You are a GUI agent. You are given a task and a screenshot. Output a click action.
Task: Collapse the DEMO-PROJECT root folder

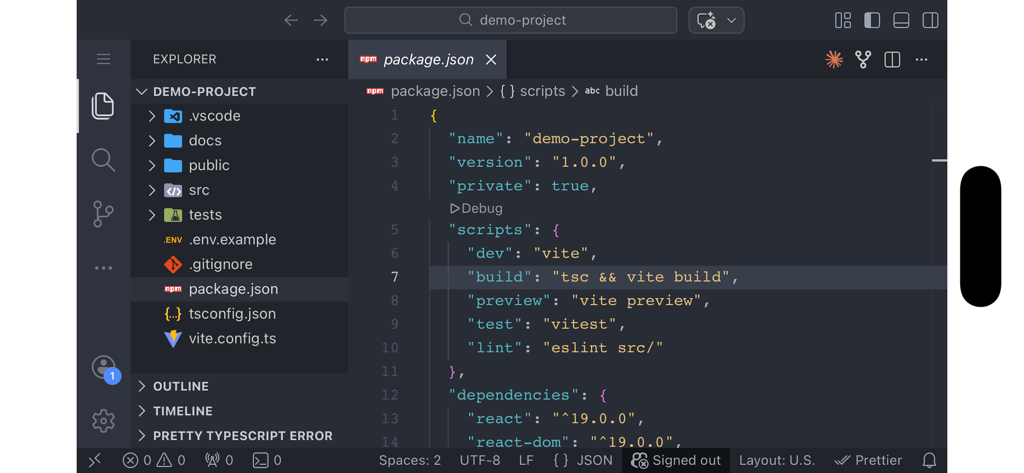(239, 91)
